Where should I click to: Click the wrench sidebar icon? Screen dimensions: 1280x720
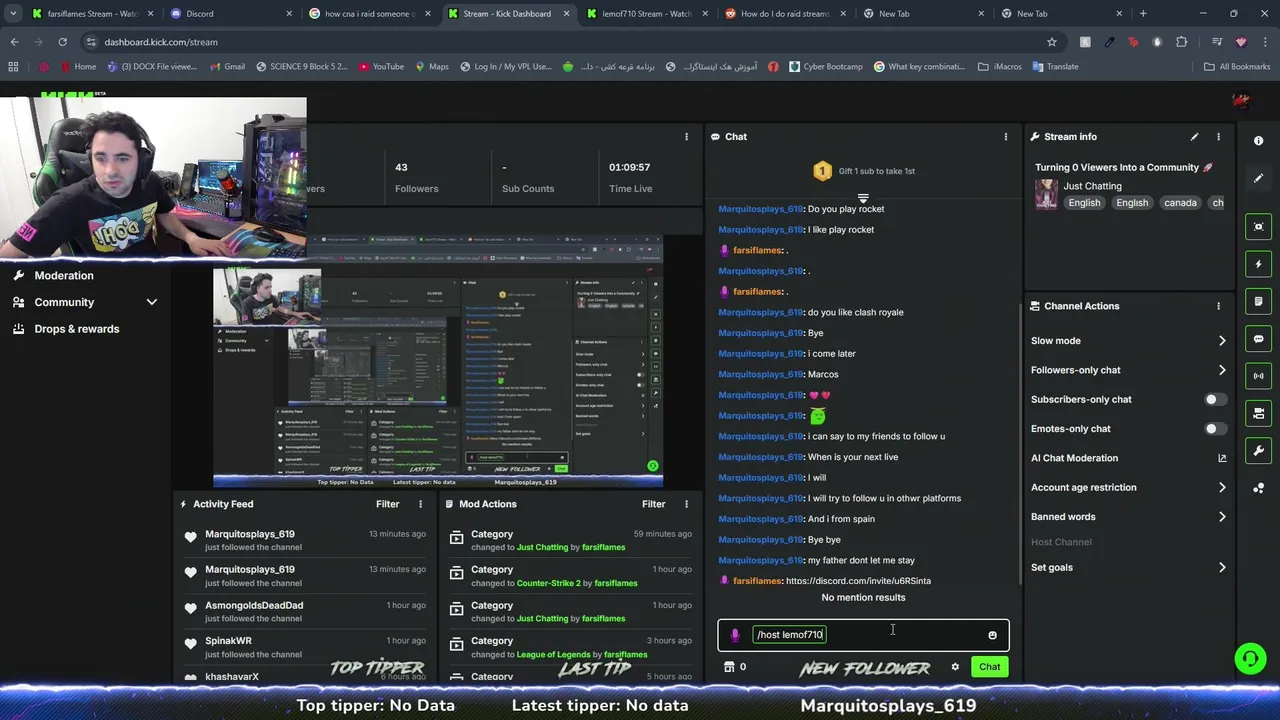point(1259,450)
